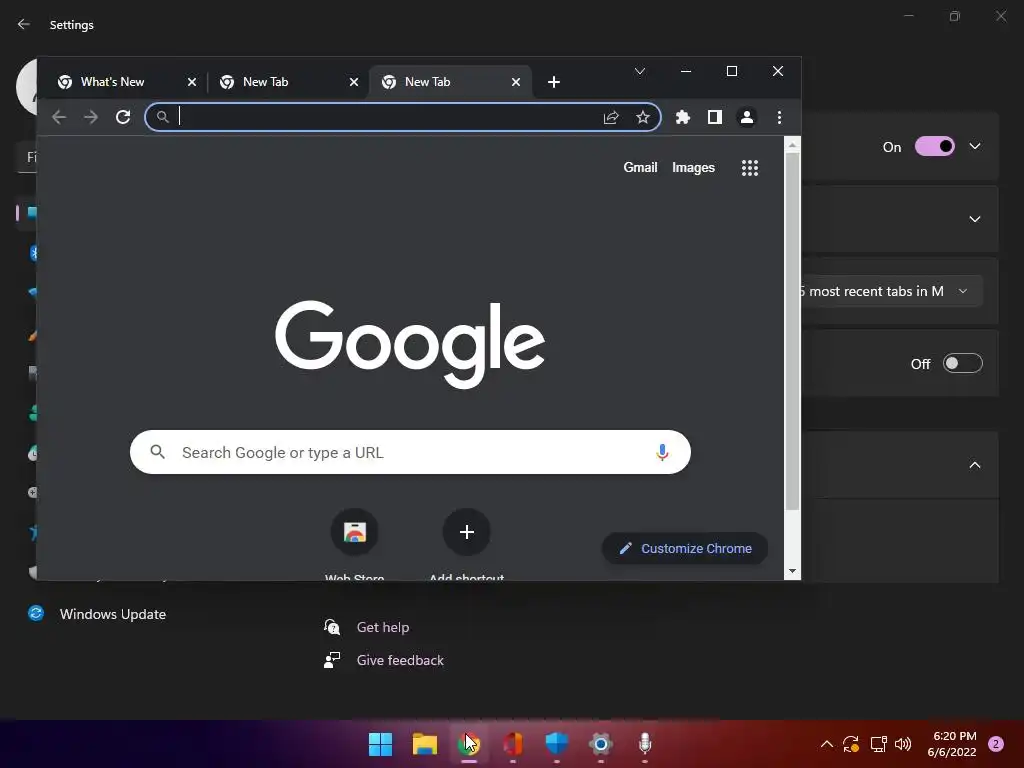The height and width of the screenshot is (768, 1024).
Task: Switch to Settings gear on taskbar
Action: 601,744
